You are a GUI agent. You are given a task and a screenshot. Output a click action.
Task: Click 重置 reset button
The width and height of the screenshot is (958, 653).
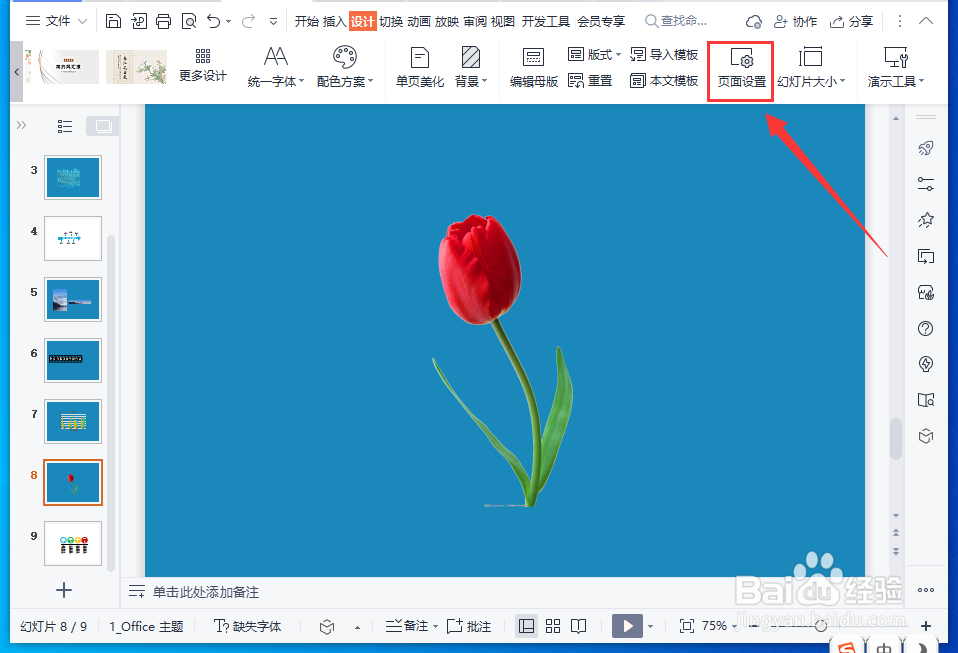click(590, 81)
